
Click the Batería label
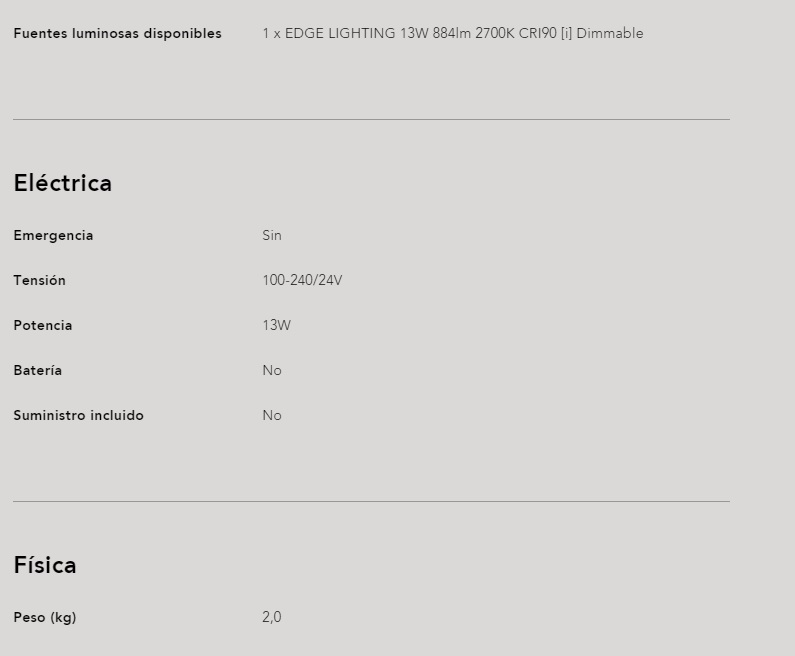tap(38, 371)
